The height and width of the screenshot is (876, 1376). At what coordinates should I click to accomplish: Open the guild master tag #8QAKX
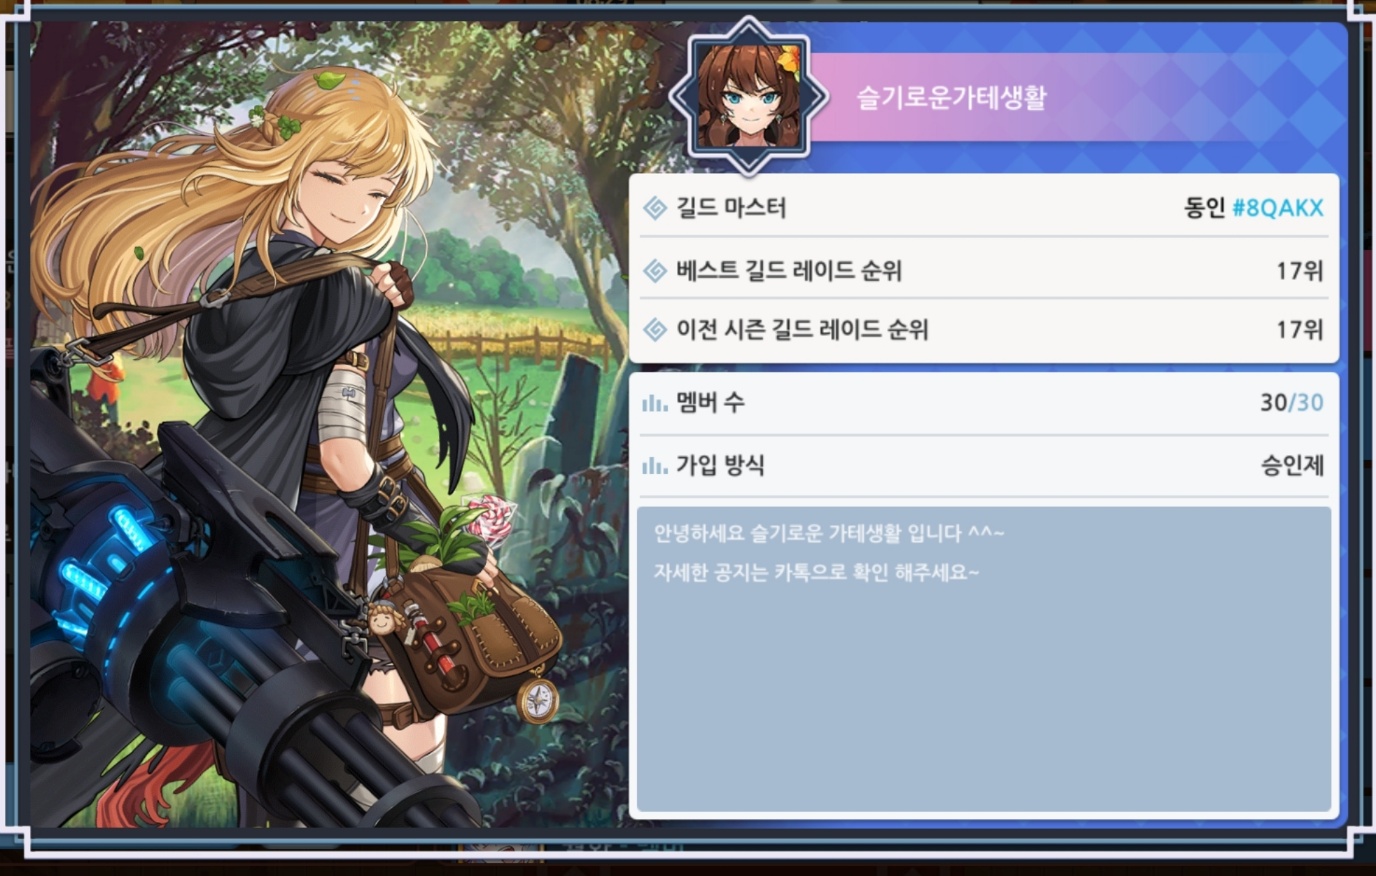click(x=1278, y=208)
